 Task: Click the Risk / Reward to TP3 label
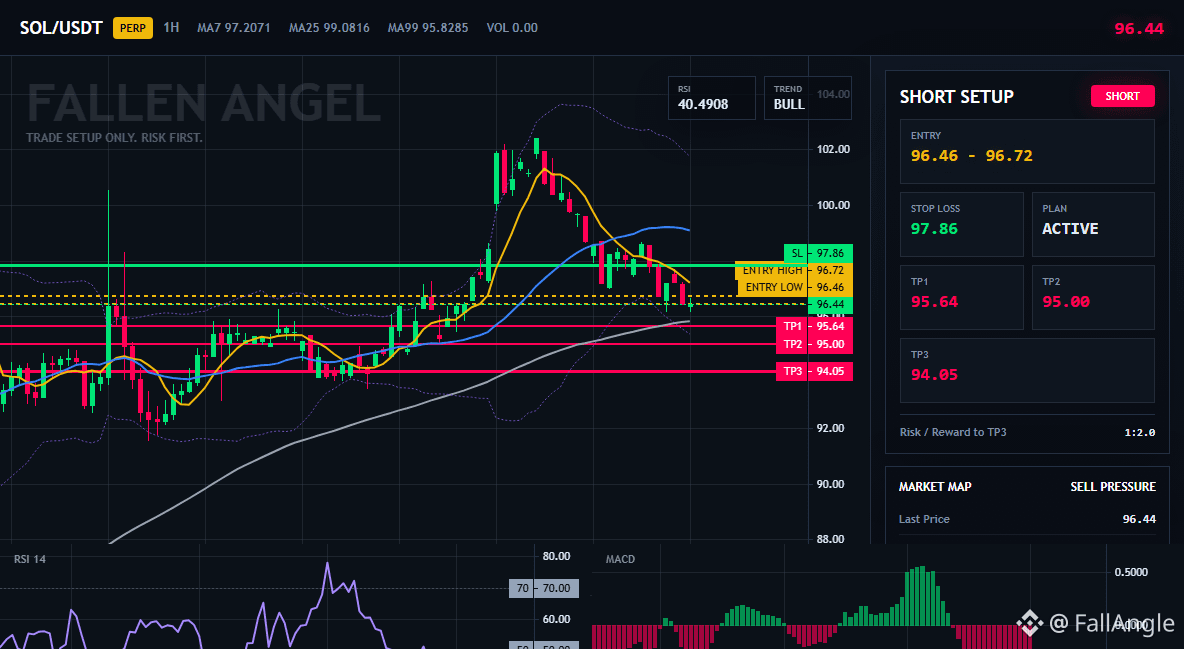[953, 432]
